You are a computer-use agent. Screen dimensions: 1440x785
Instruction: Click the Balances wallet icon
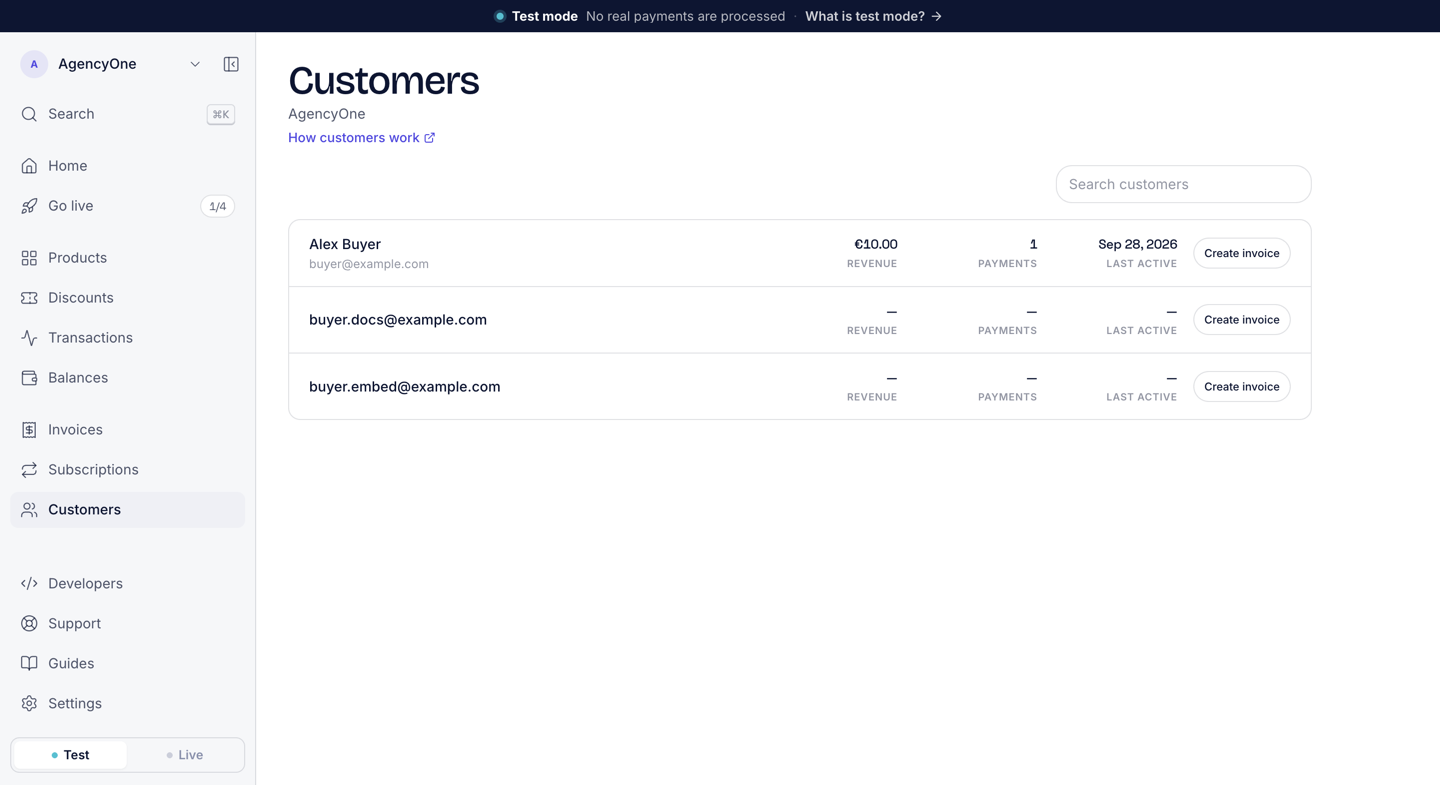pos(29,378)
